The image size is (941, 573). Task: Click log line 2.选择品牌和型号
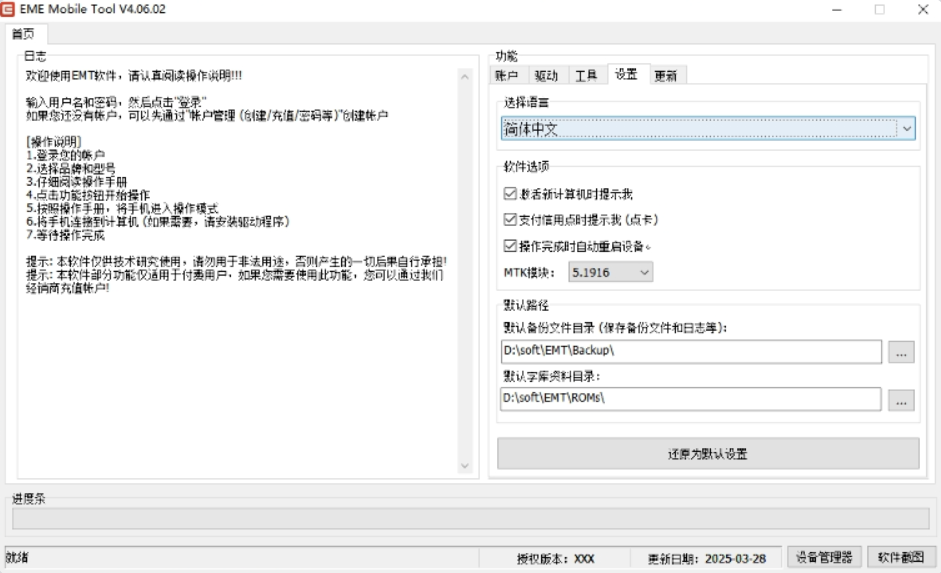[x=70, y=168]
